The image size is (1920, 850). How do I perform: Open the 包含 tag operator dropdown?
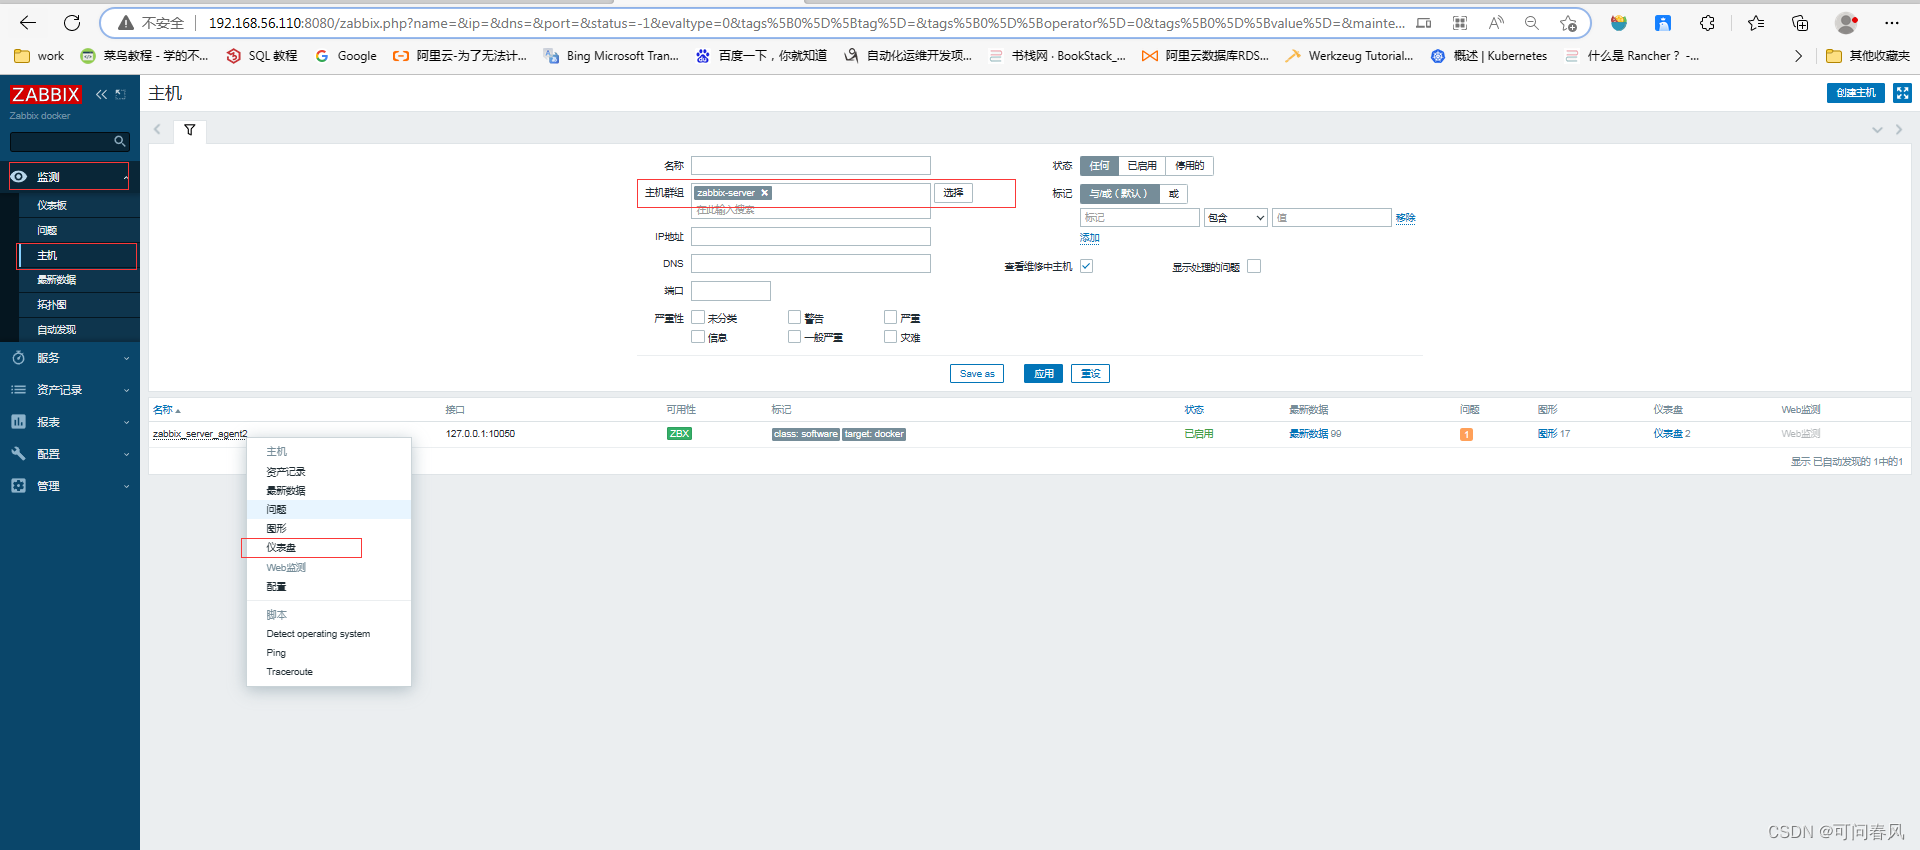[x=1236, y=218]
